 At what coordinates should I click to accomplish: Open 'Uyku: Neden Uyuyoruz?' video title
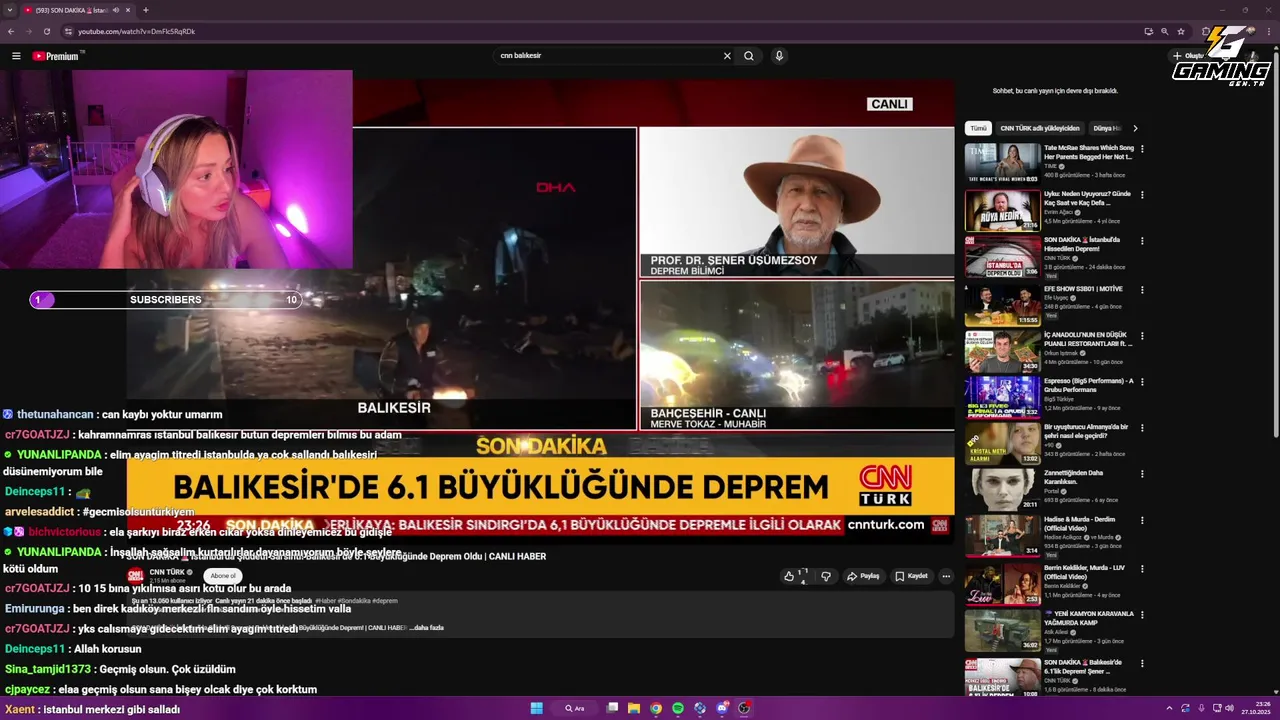click(1087, 198)
